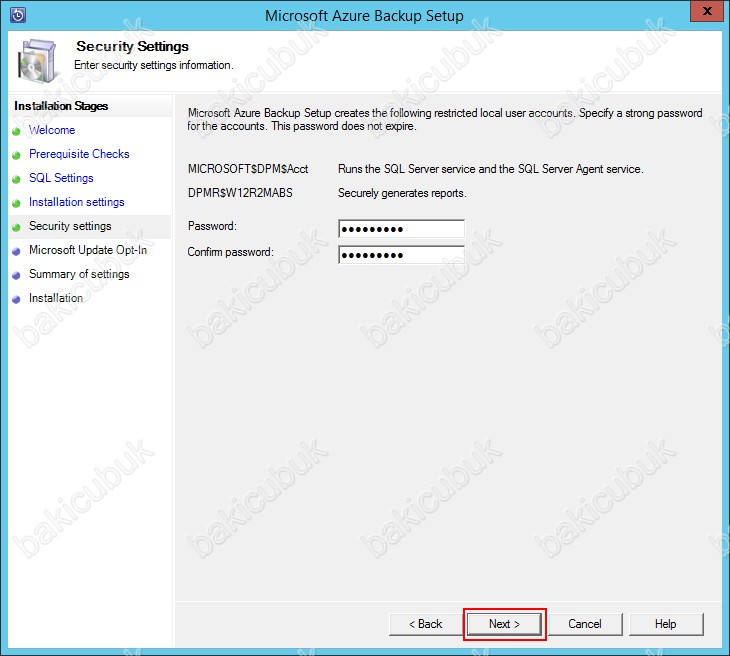This screenshot has width=730, height=656.
Task: Cancel the Azure Backup setup
Action: [585, 624]
